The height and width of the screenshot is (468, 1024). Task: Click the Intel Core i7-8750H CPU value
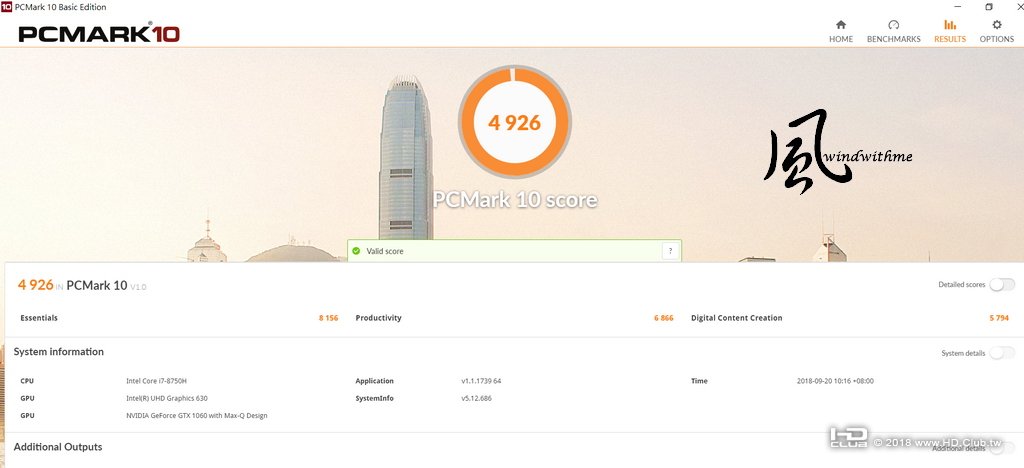click(x=157, y=381)
